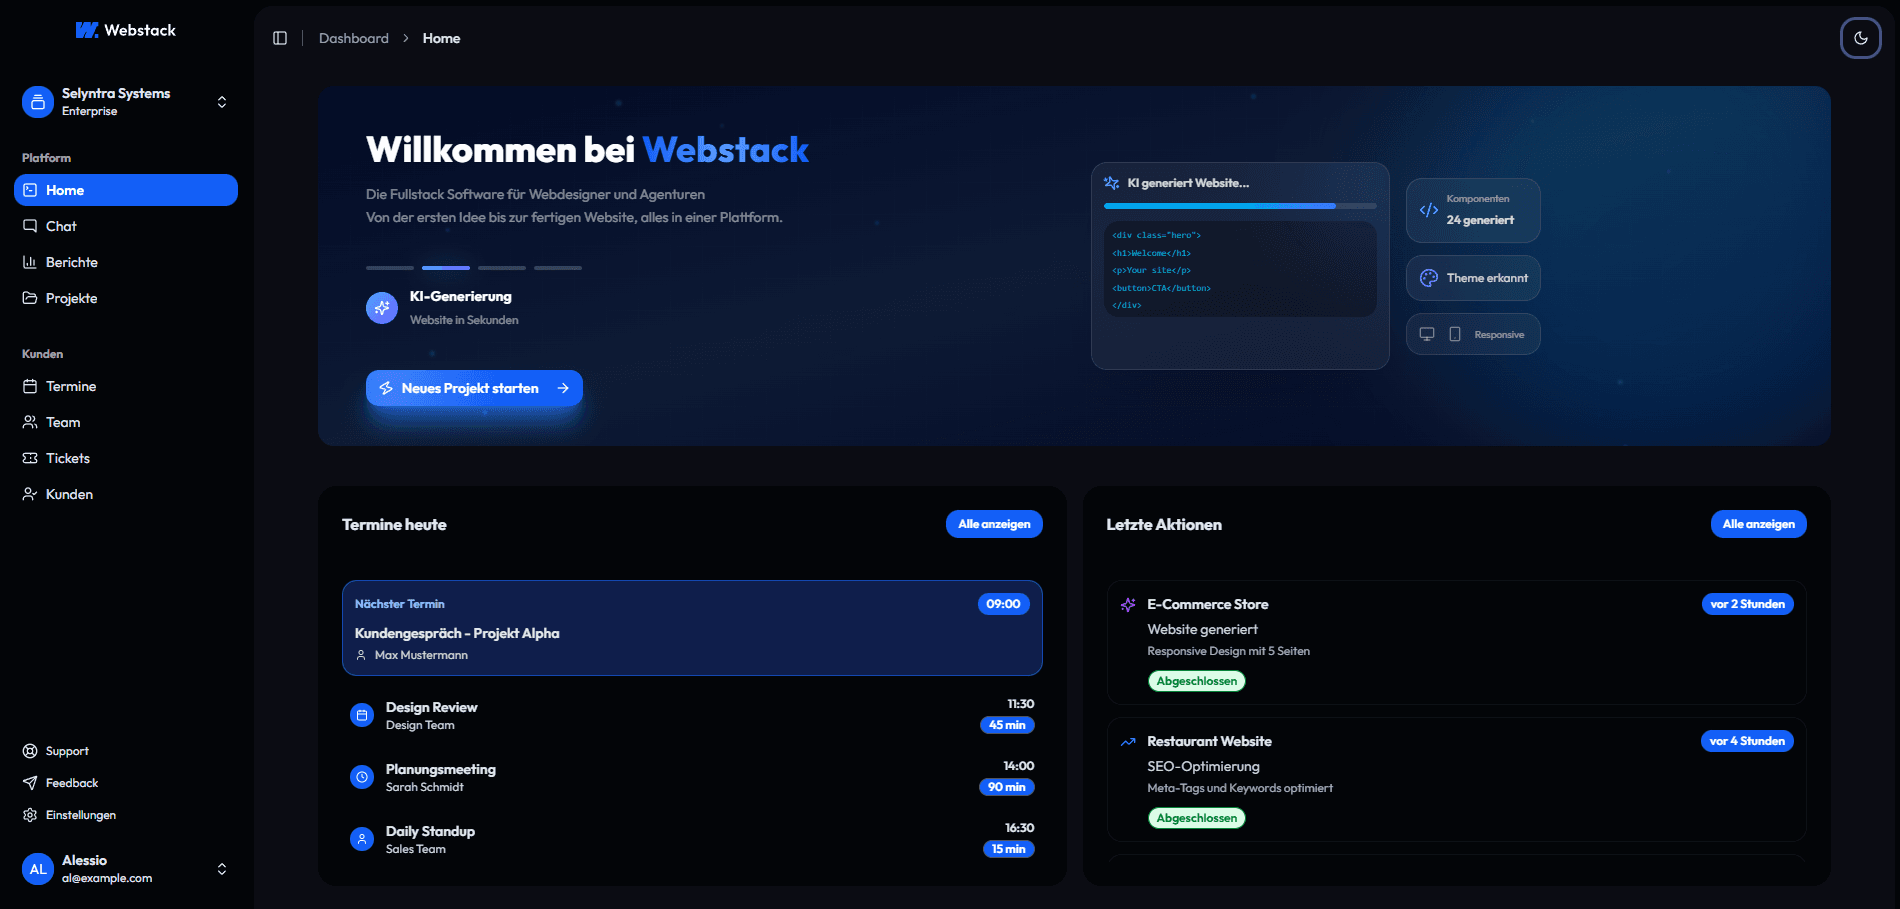Screen dimensions: 1900x909
Task: Open the Support page
Action: click(66, 751)
